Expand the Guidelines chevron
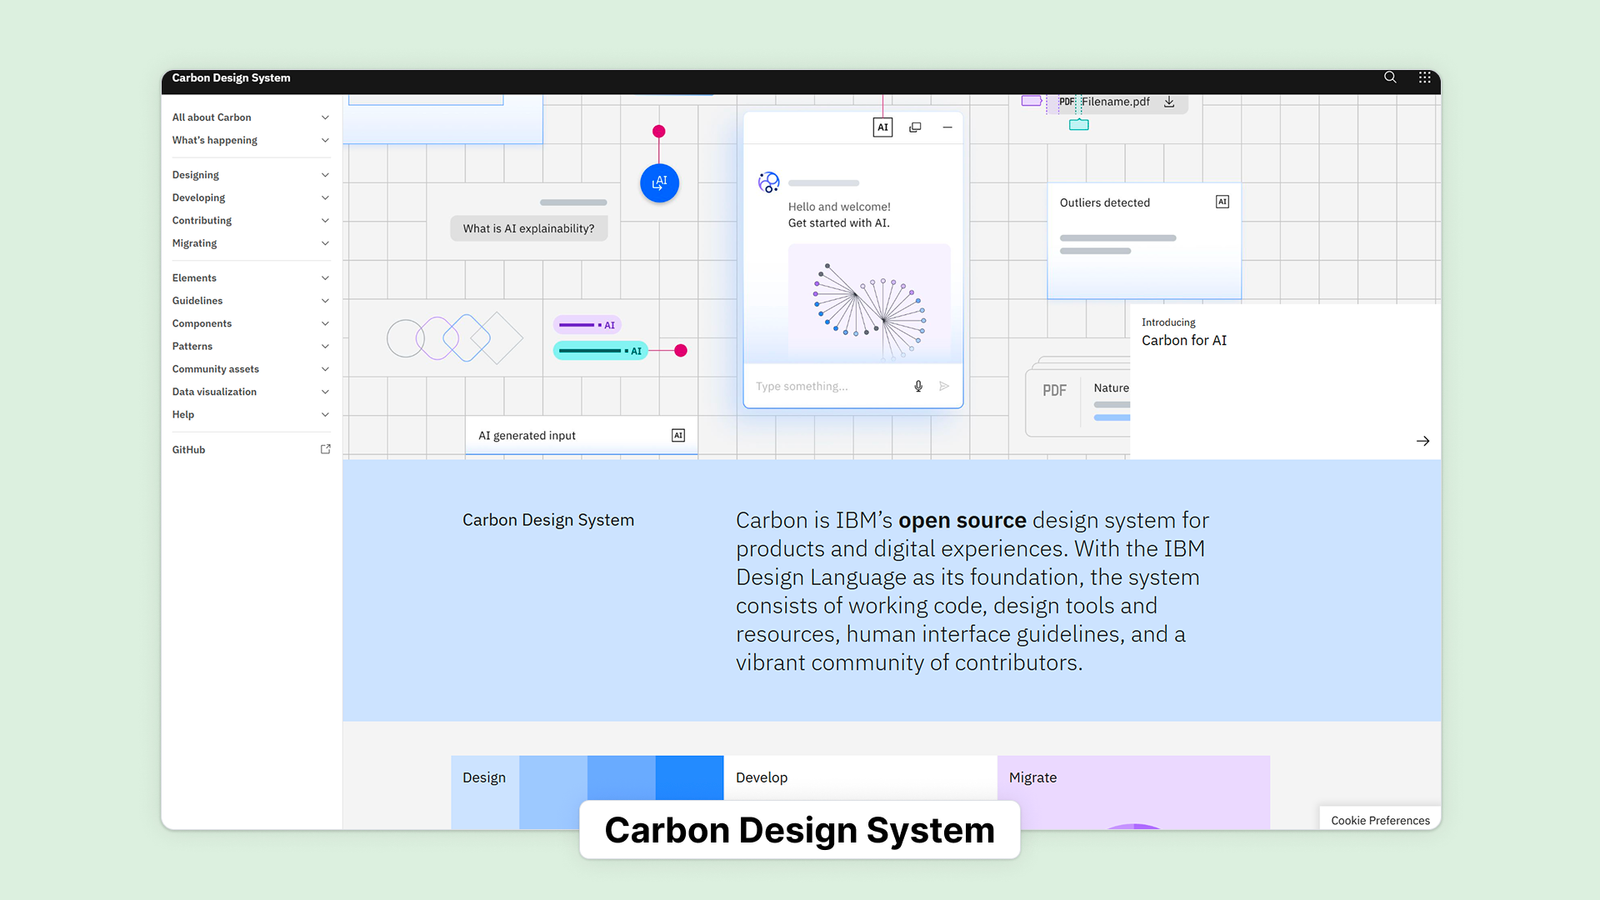This screenshot has width=1600, height=900. (325, 301)
